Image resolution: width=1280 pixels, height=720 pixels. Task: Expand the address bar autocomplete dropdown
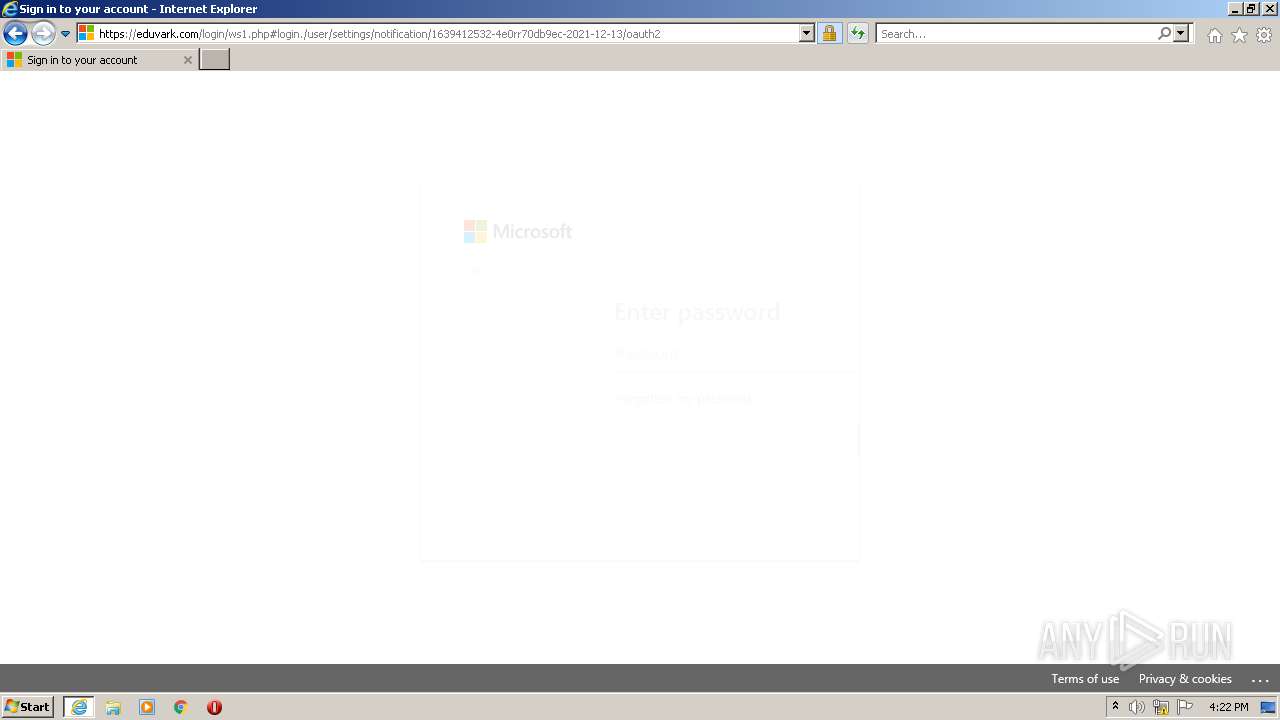point(807,34)
